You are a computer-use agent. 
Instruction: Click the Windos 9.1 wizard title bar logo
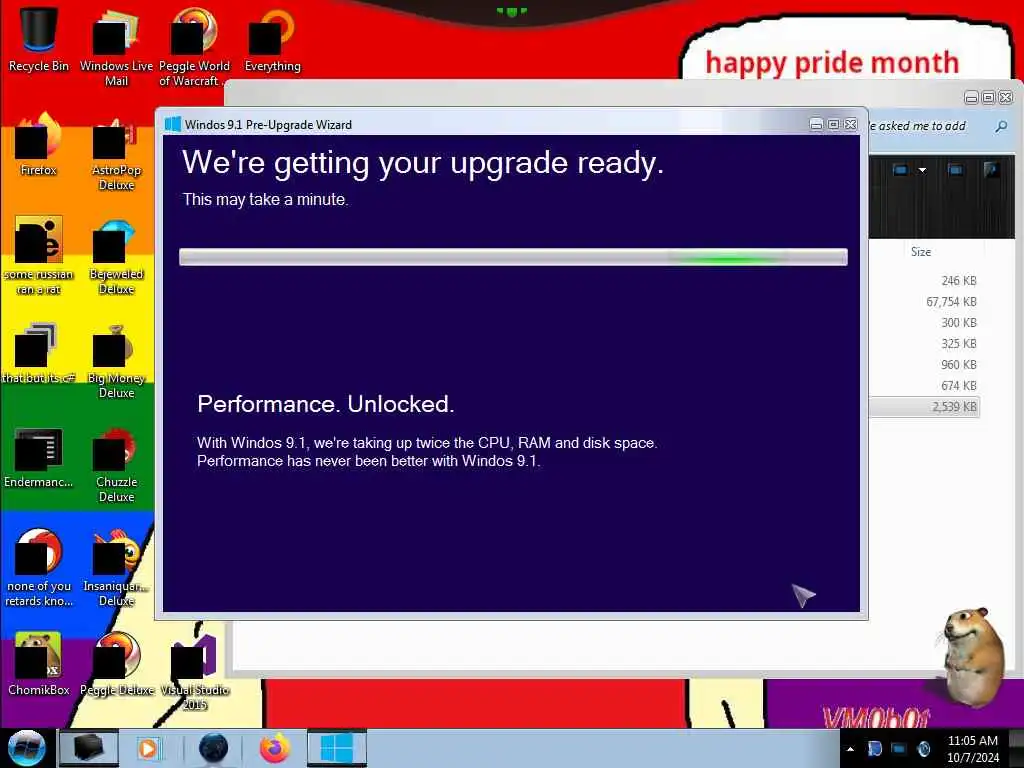click(172, 124)
